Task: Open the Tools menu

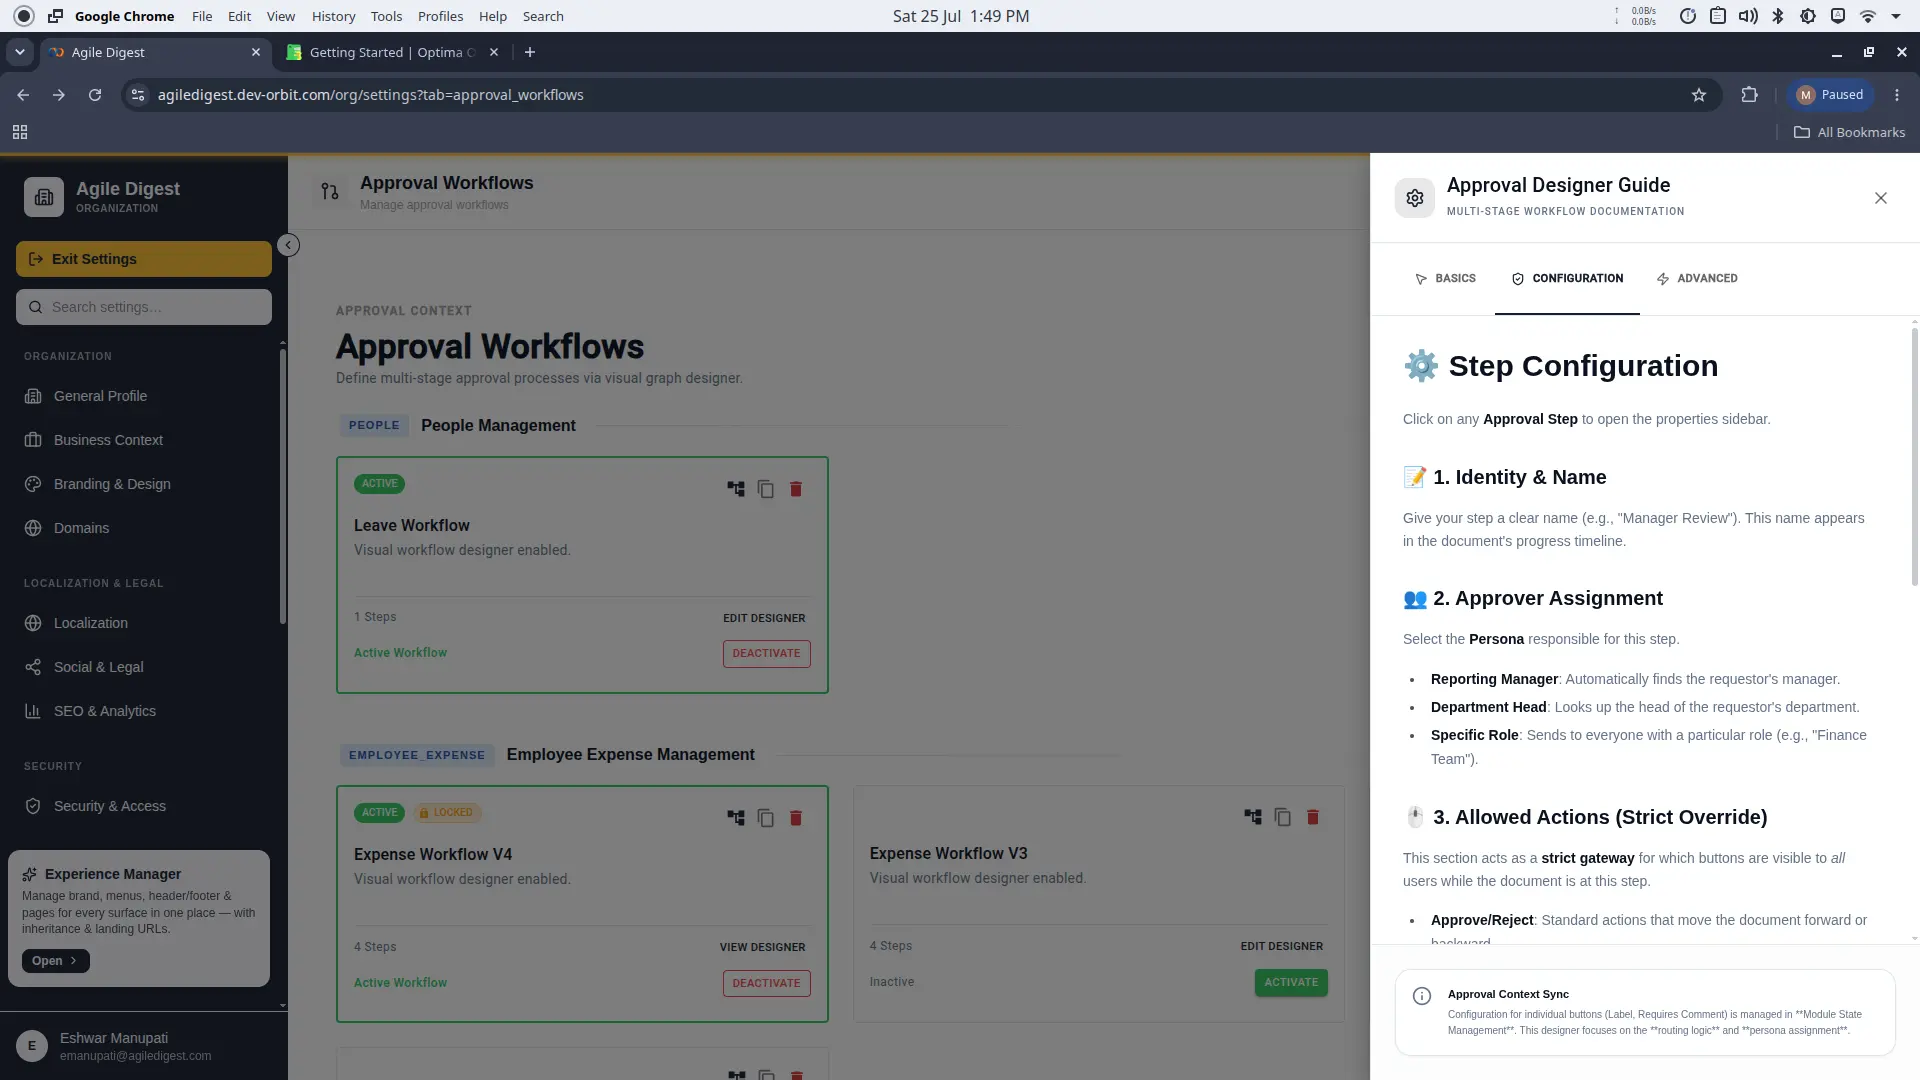Action: tap(386, 16)
